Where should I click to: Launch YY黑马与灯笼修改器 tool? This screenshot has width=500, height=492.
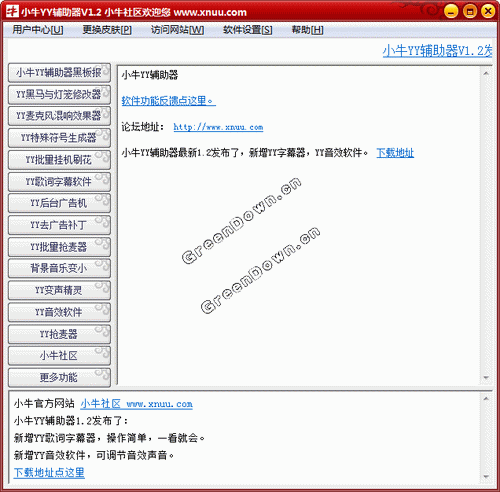point(59,94)
